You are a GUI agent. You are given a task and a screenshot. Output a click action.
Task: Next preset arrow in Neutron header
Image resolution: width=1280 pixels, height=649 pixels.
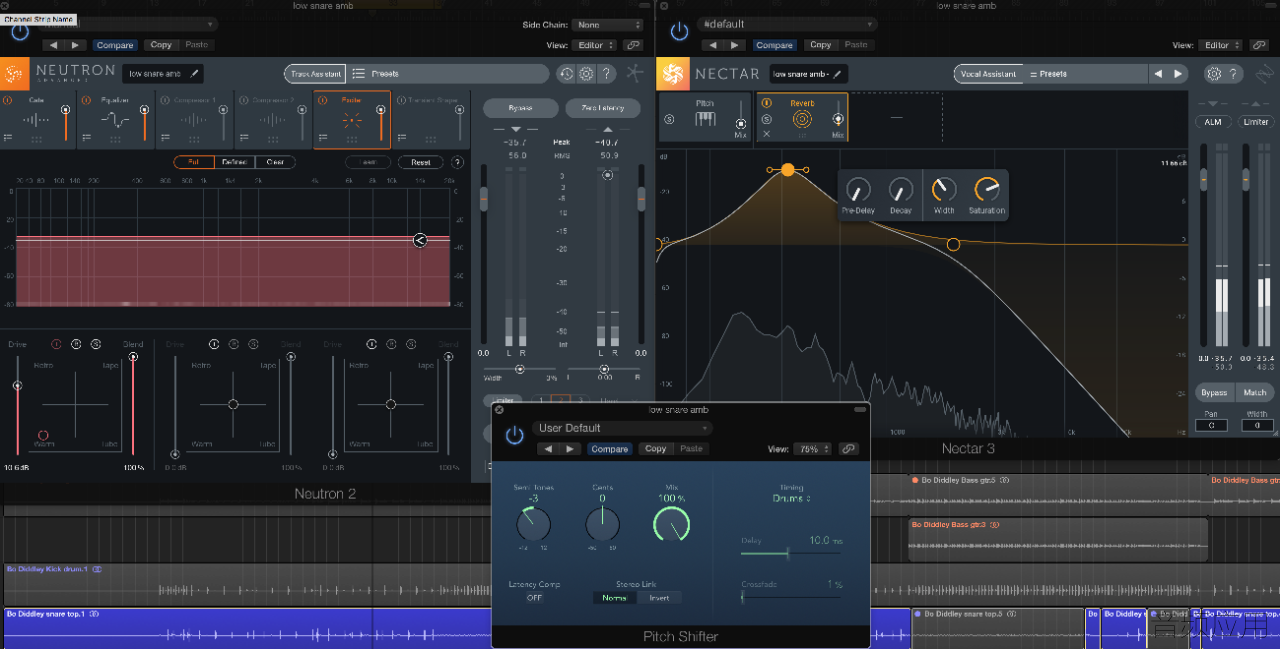point(76,45)
